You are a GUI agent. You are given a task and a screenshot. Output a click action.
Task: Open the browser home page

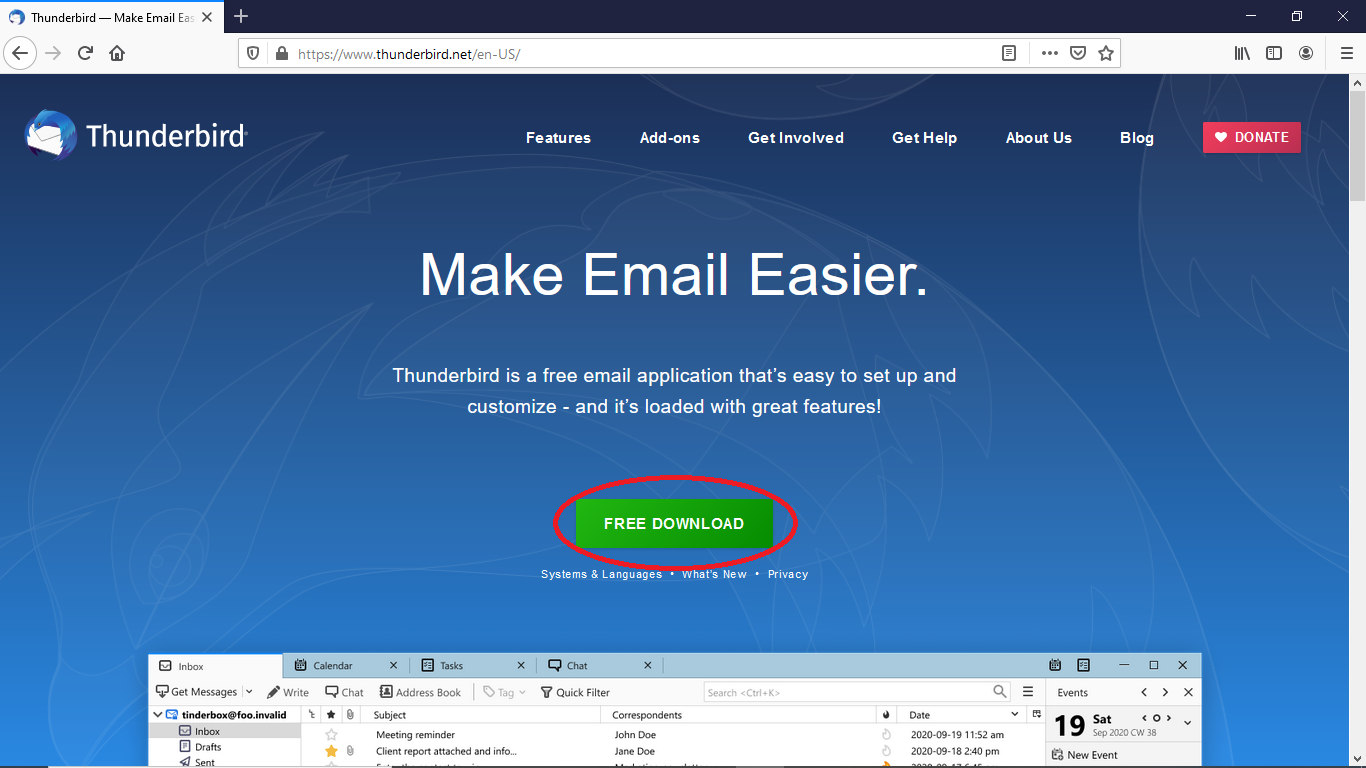(117, 53)
